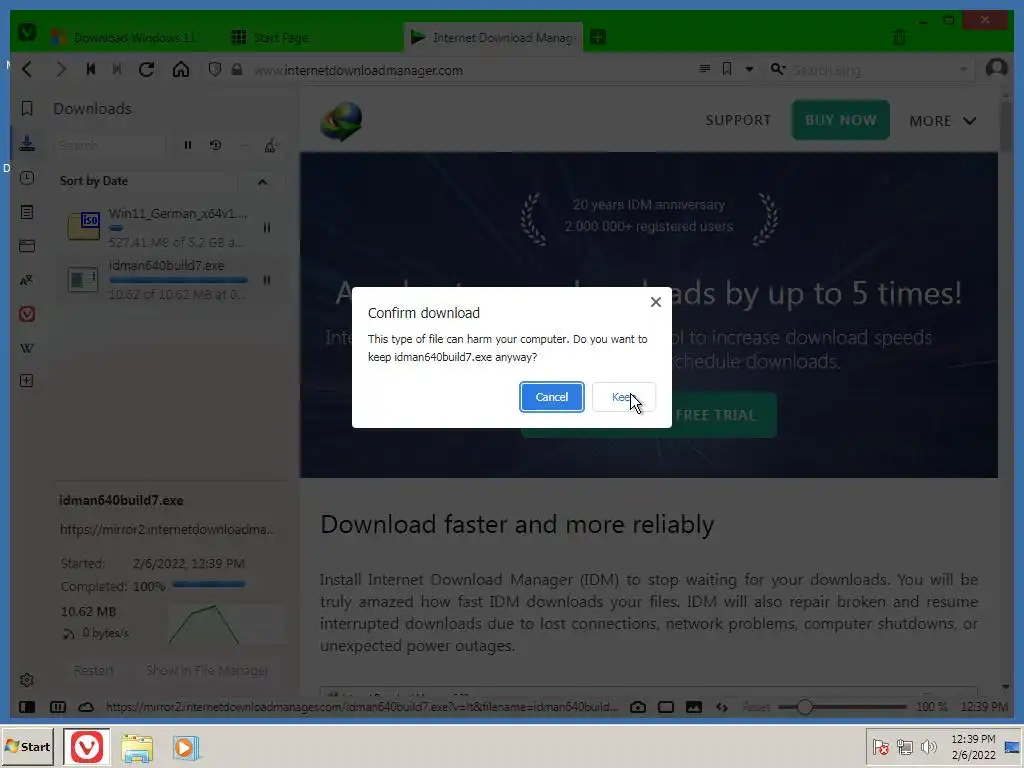Expand search engine dropdown arrow
This screenshot has width=1024, height=768.
pos(963,70)
